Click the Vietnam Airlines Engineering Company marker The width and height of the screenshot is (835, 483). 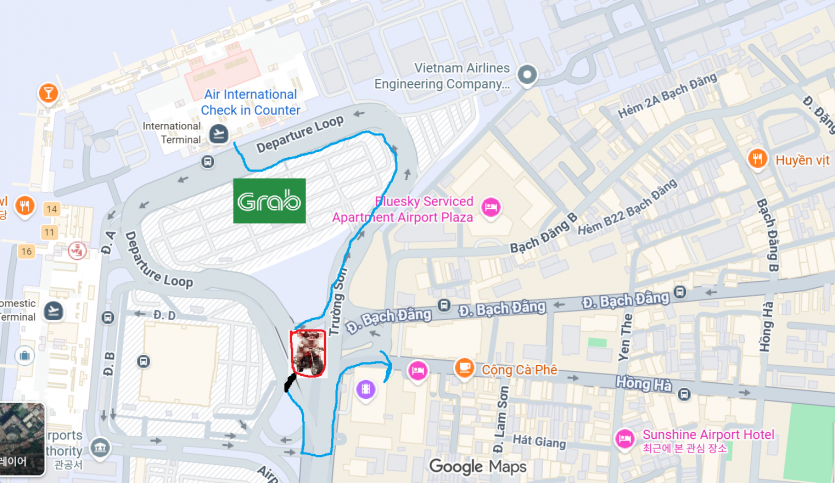click(527, 75)
